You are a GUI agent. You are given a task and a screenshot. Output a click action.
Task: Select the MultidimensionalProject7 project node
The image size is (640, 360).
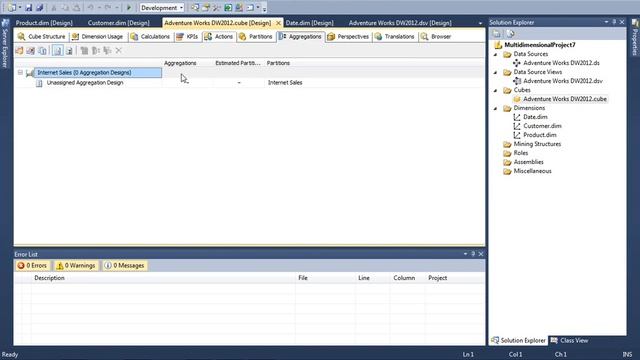point(540,45)
